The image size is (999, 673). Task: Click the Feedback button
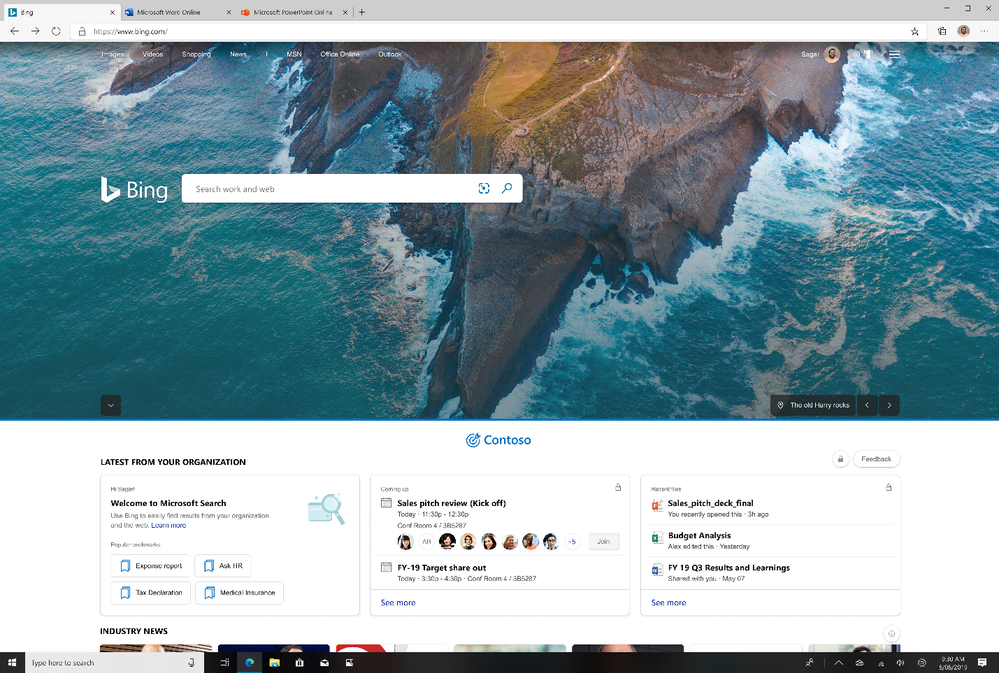click(x=876, y=459)
